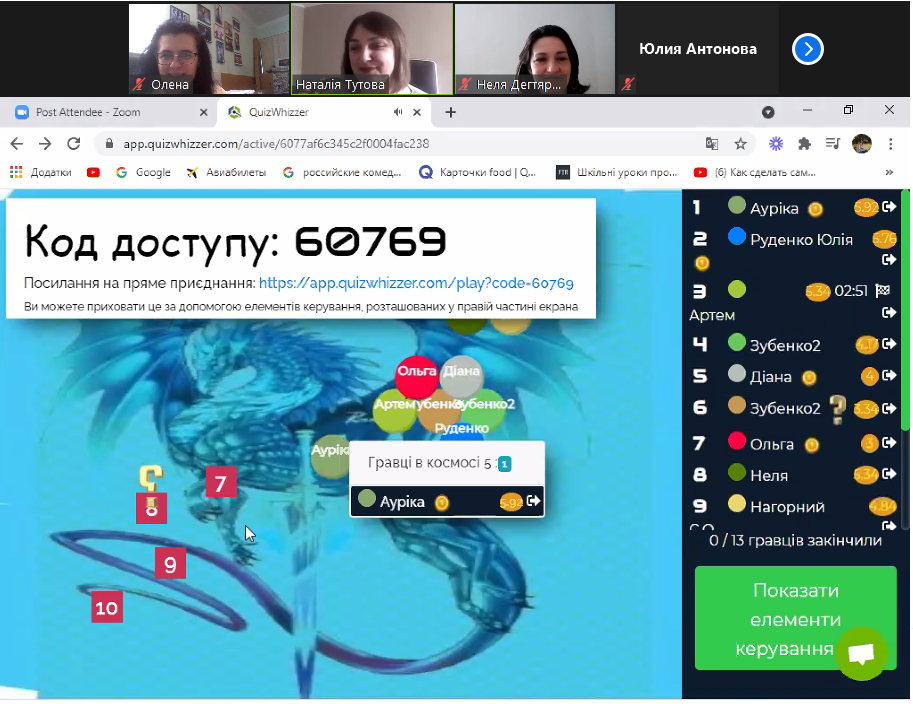Viewport: 913px width, 704px height.
Task: Click the Руденко Юлія leaderboard name
Action: pyautogui.click(x=801, y=239)
